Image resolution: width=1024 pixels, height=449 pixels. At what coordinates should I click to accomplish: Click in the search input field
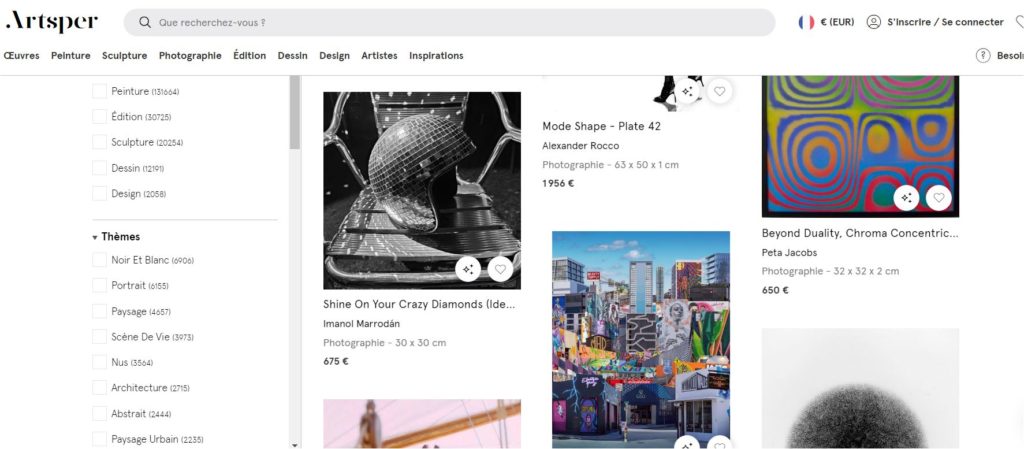(x=450, y=22)
